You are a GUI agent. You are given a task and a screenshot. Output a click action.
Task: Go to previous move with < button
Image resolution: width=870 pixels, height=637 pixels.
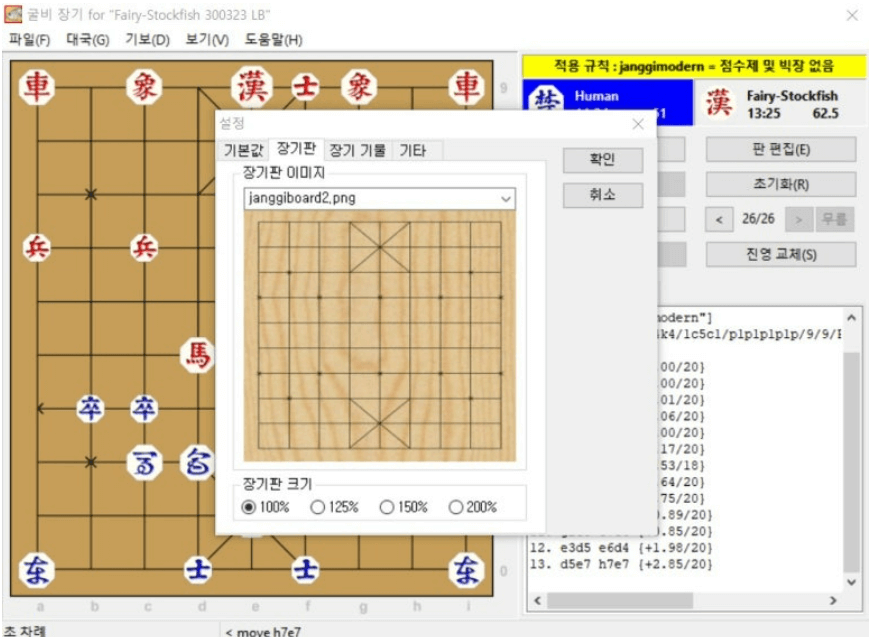(719, 220)
